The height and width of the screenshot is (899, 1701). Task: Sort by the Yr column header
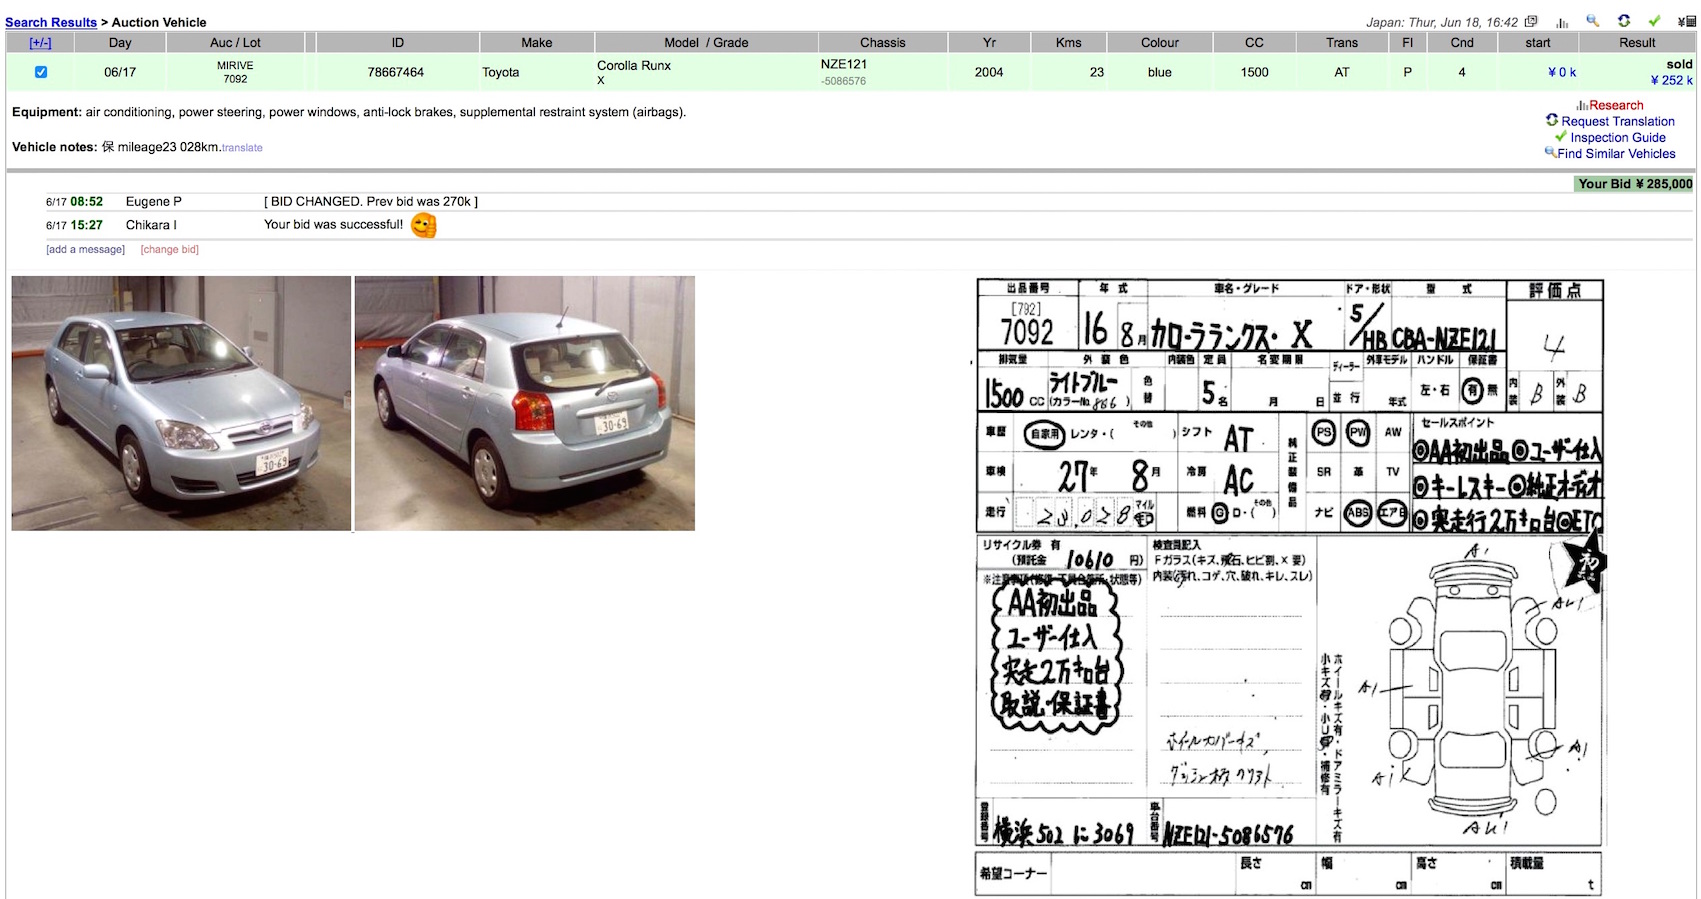[989, 43]
